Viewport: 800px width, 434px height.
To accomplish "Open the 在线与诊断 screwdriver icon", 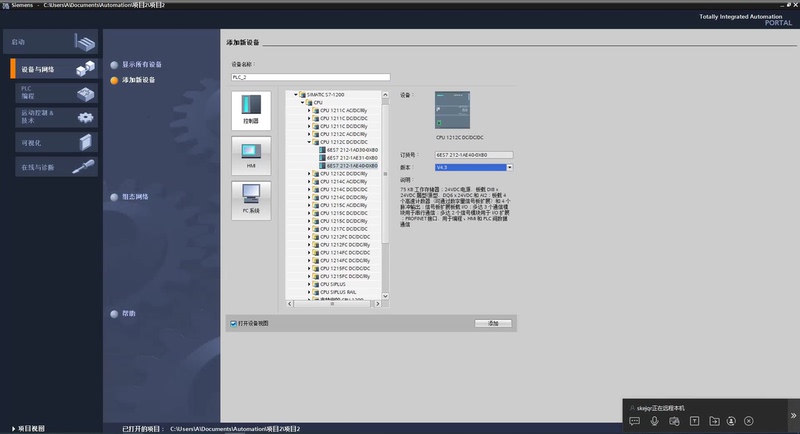I will click(x=83, y=167).
